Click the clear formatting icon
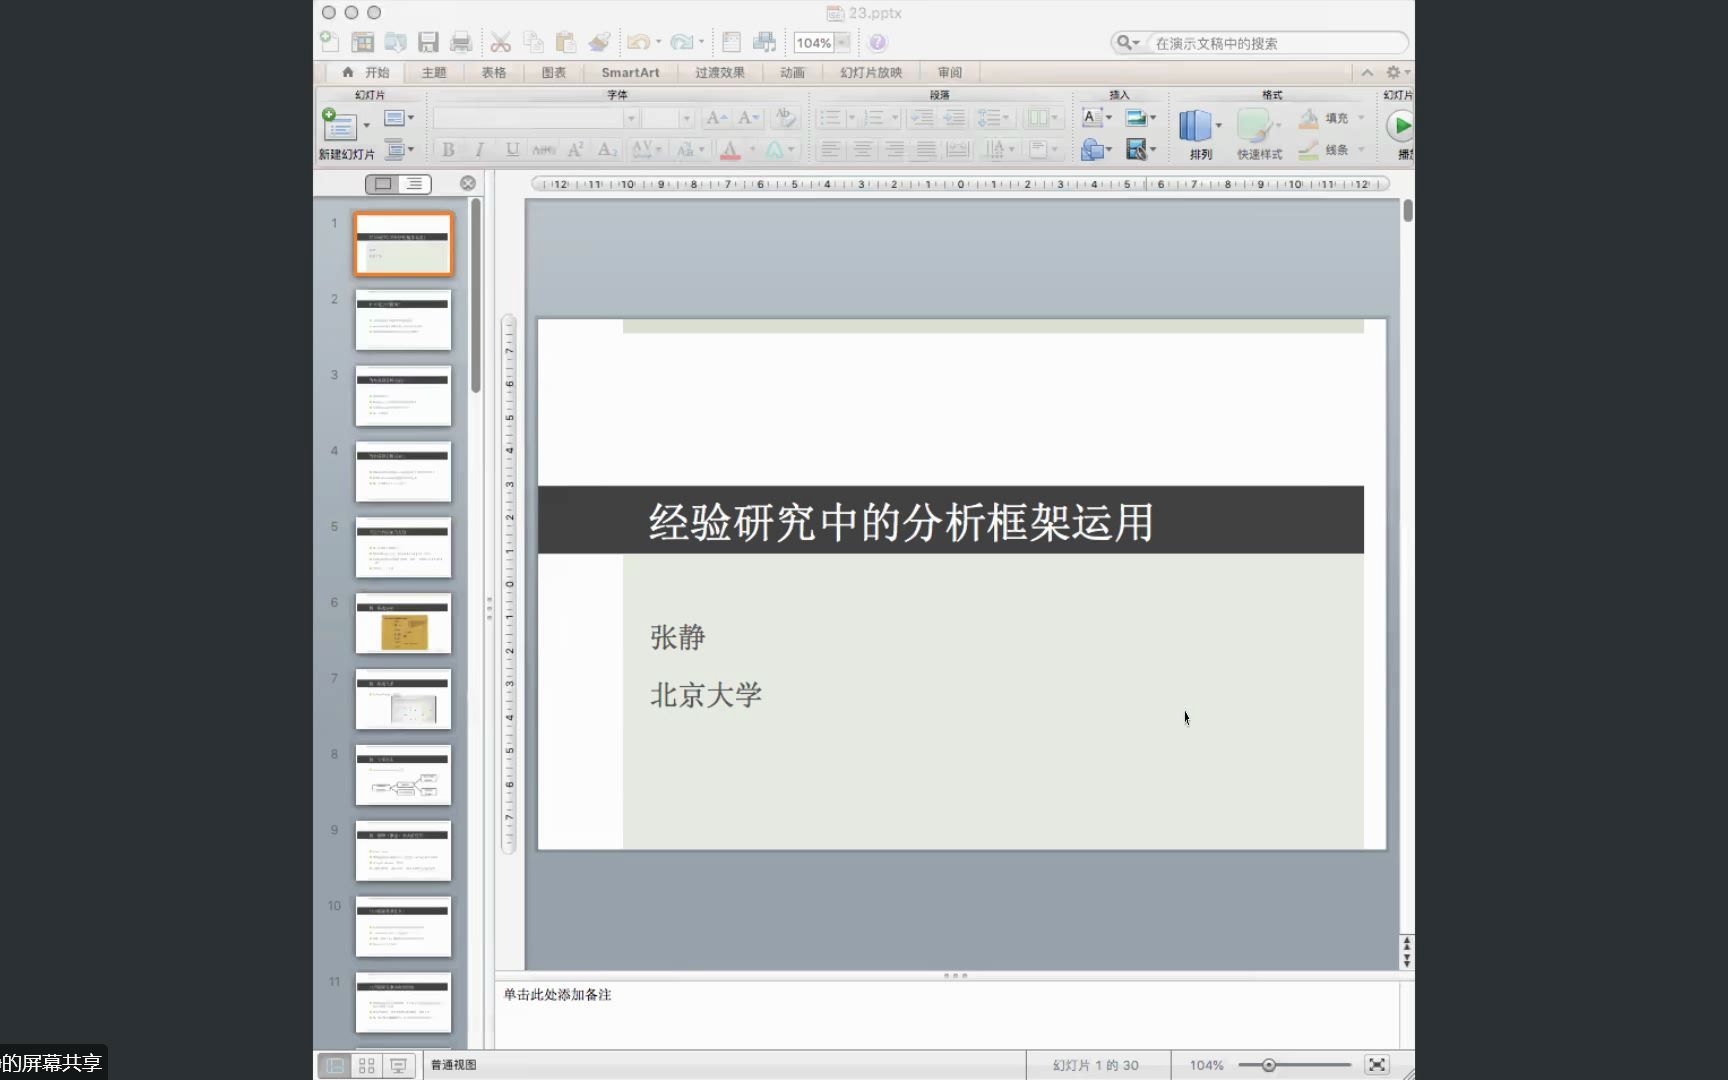This screenshot has width=1728, height=1080. [x=786, y=118]
